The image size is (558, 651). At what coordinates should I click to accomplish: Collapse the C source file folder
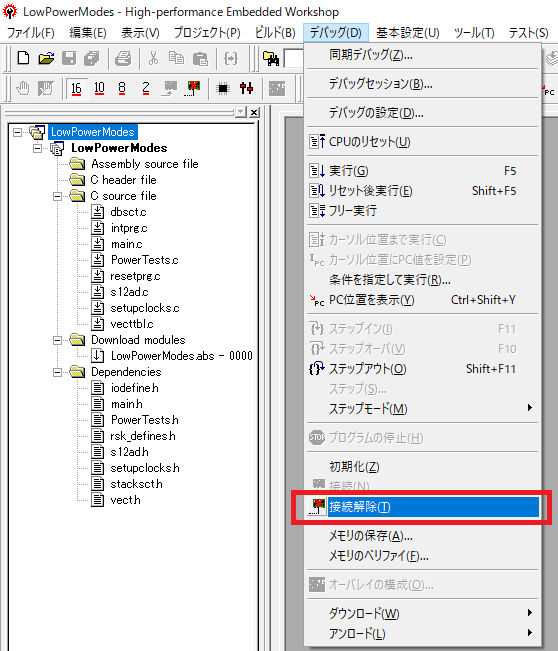(x=57, y=196)
